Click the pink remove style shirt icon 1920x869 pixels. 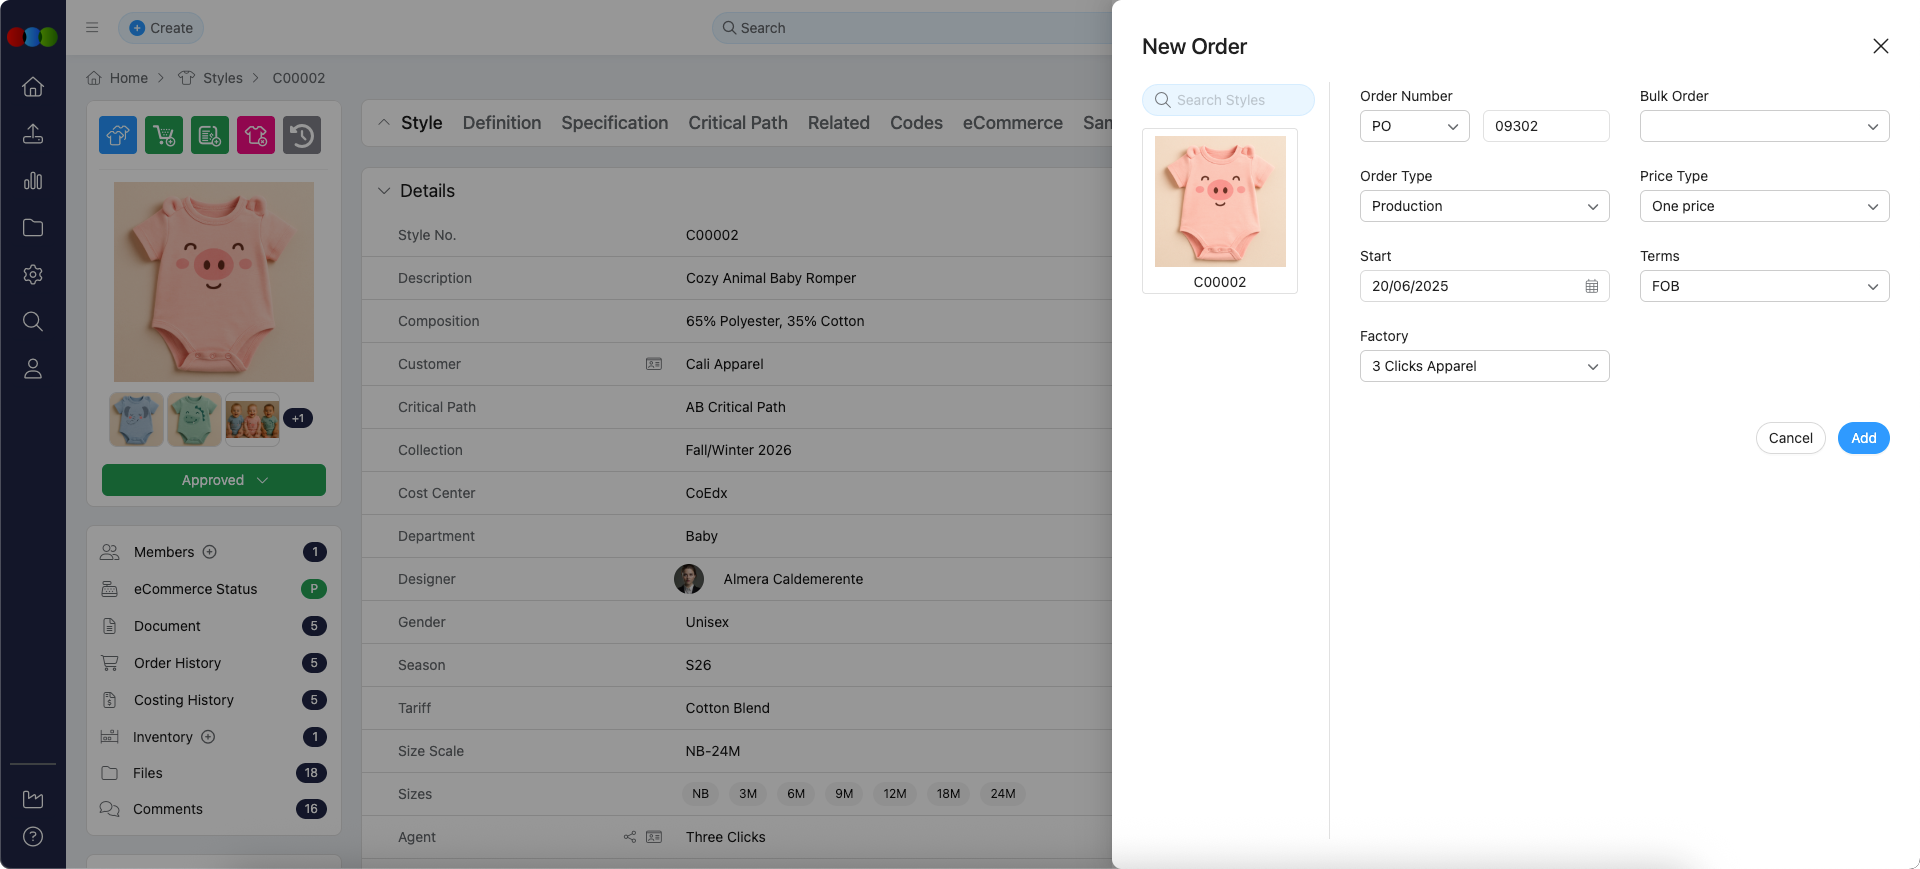point(256,135)
